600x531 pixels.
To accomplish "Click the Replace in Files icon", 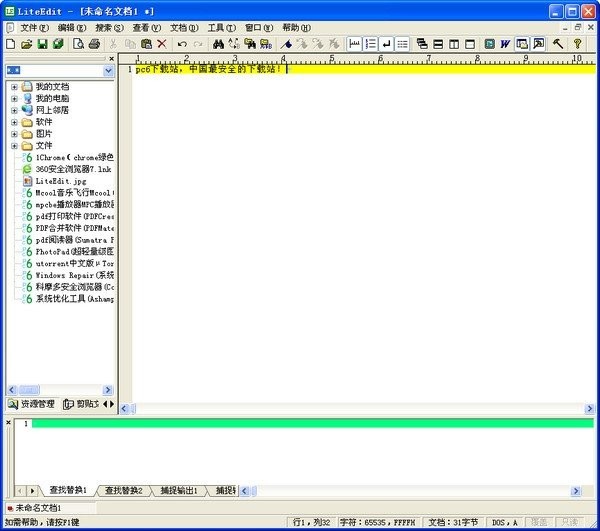I will point(266,44).
